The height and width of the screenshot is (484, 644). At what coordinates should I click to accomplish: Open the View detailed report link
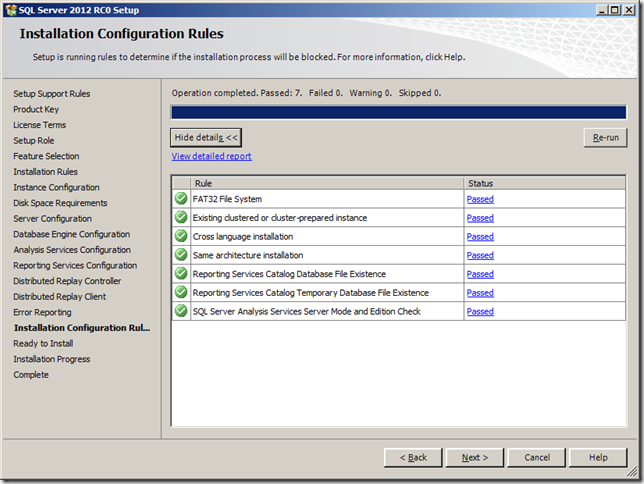click(211, 156)
